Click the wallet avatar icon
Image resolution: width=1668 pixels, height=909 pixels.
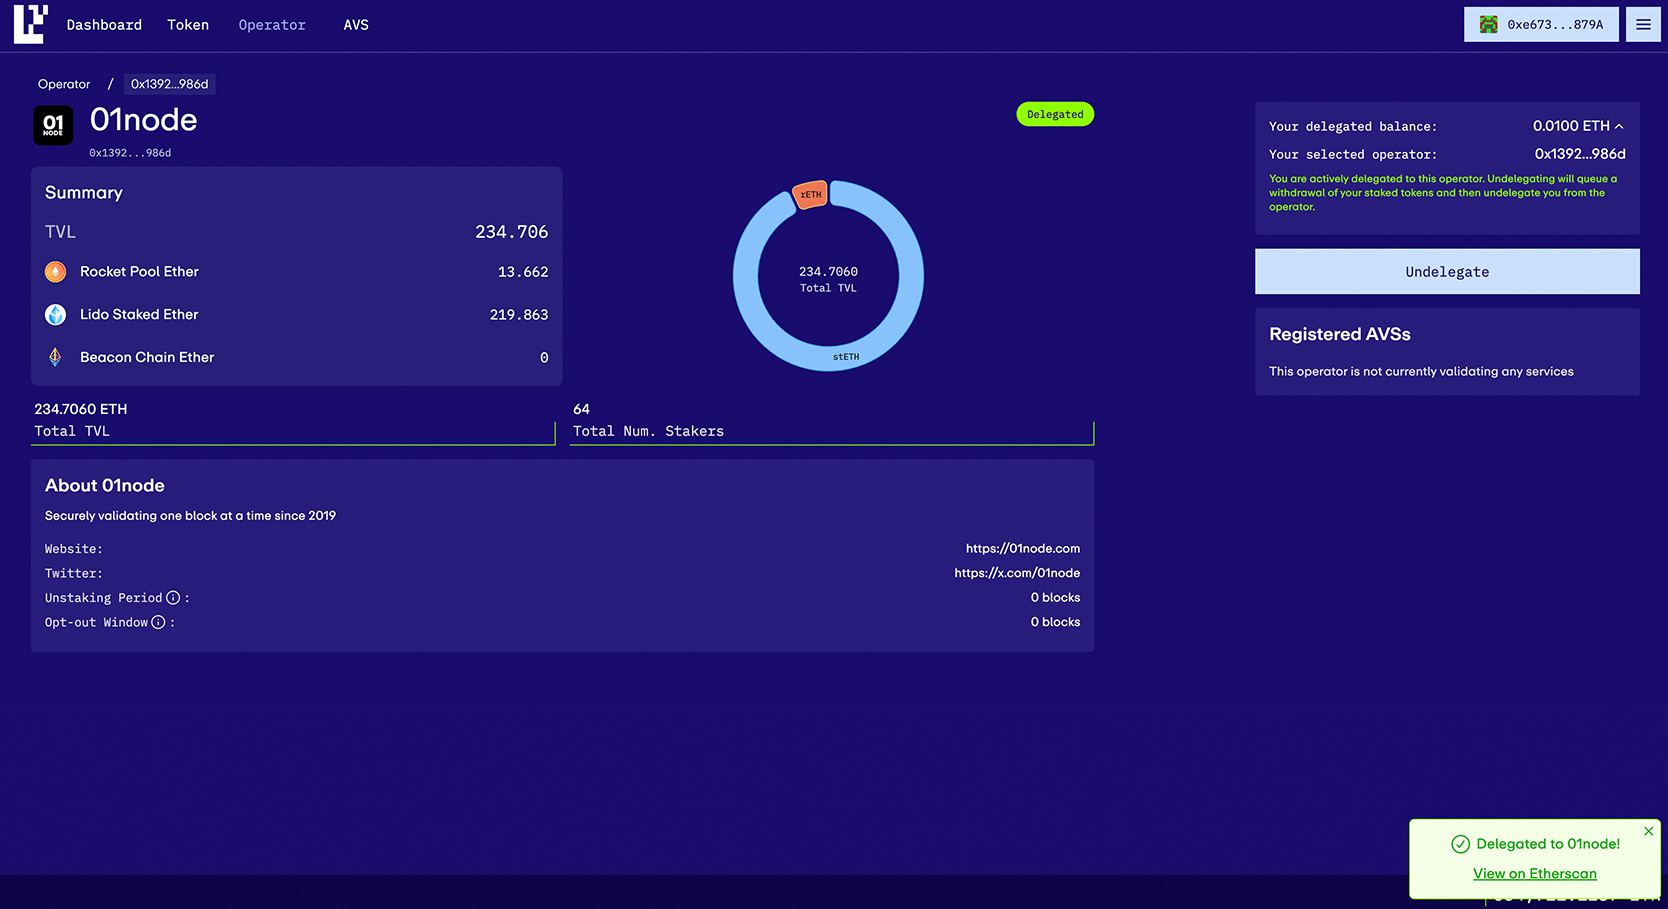coord(1488,25)
